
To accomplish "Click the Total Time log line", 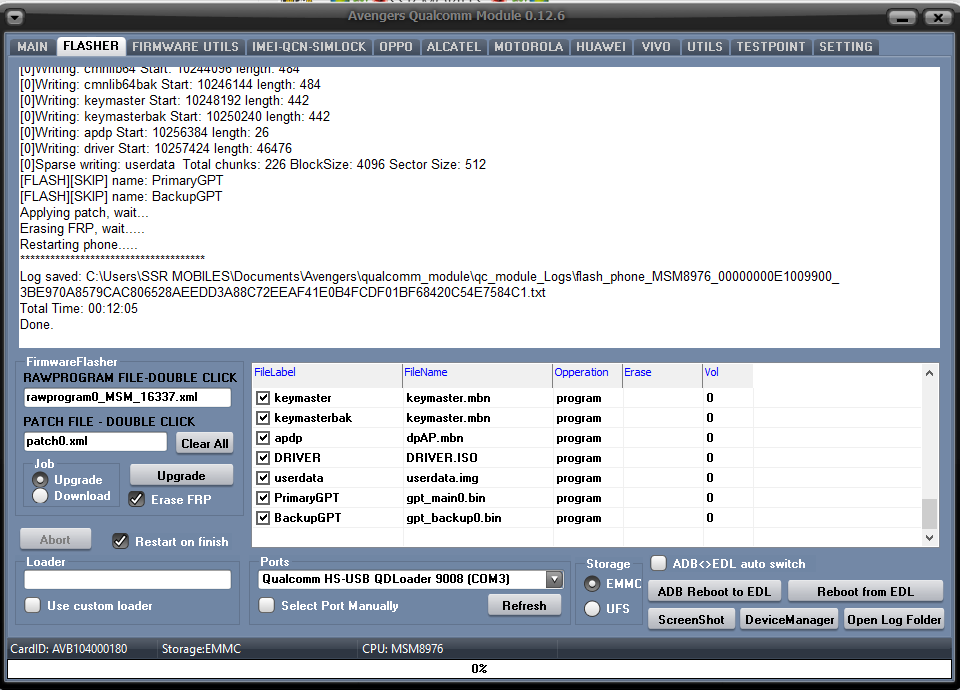I will coord(79,309).
